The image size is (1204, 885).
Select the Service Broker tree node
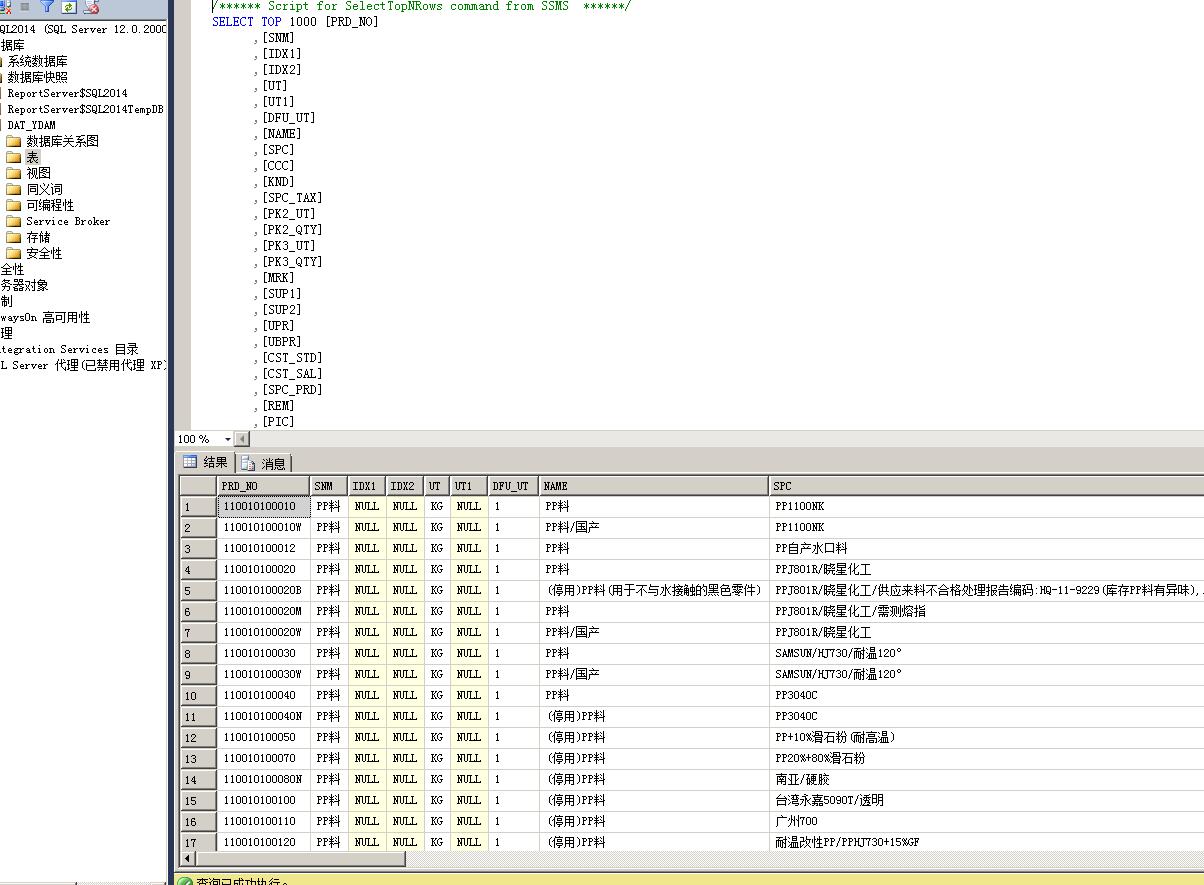(x=68, y=221)
